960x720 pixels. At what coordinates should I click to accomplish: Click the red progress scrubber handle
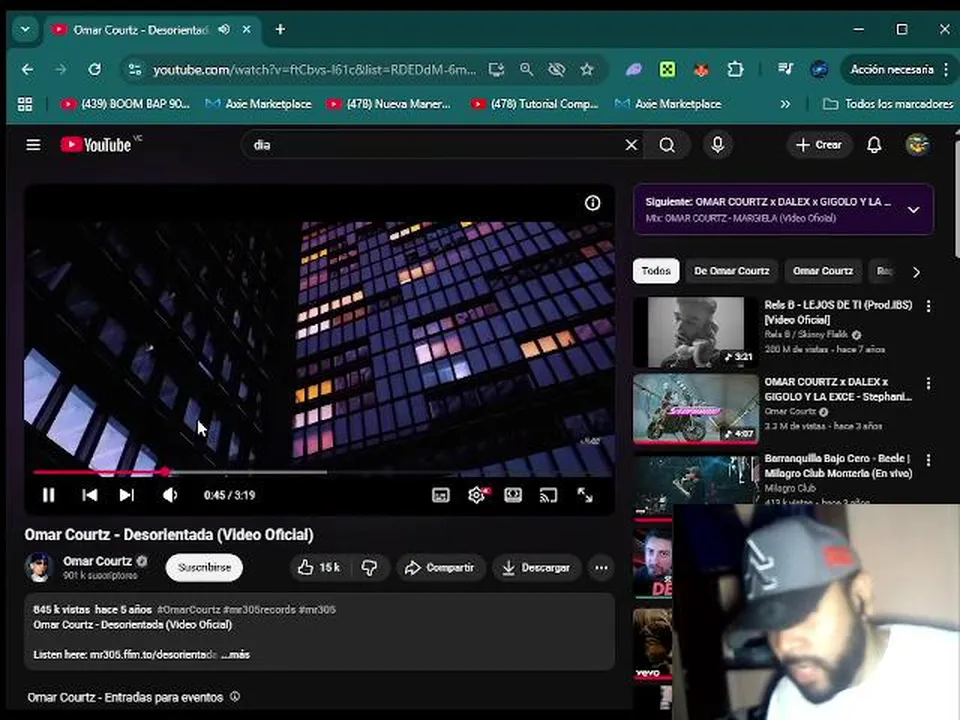(x=165, y=472)
